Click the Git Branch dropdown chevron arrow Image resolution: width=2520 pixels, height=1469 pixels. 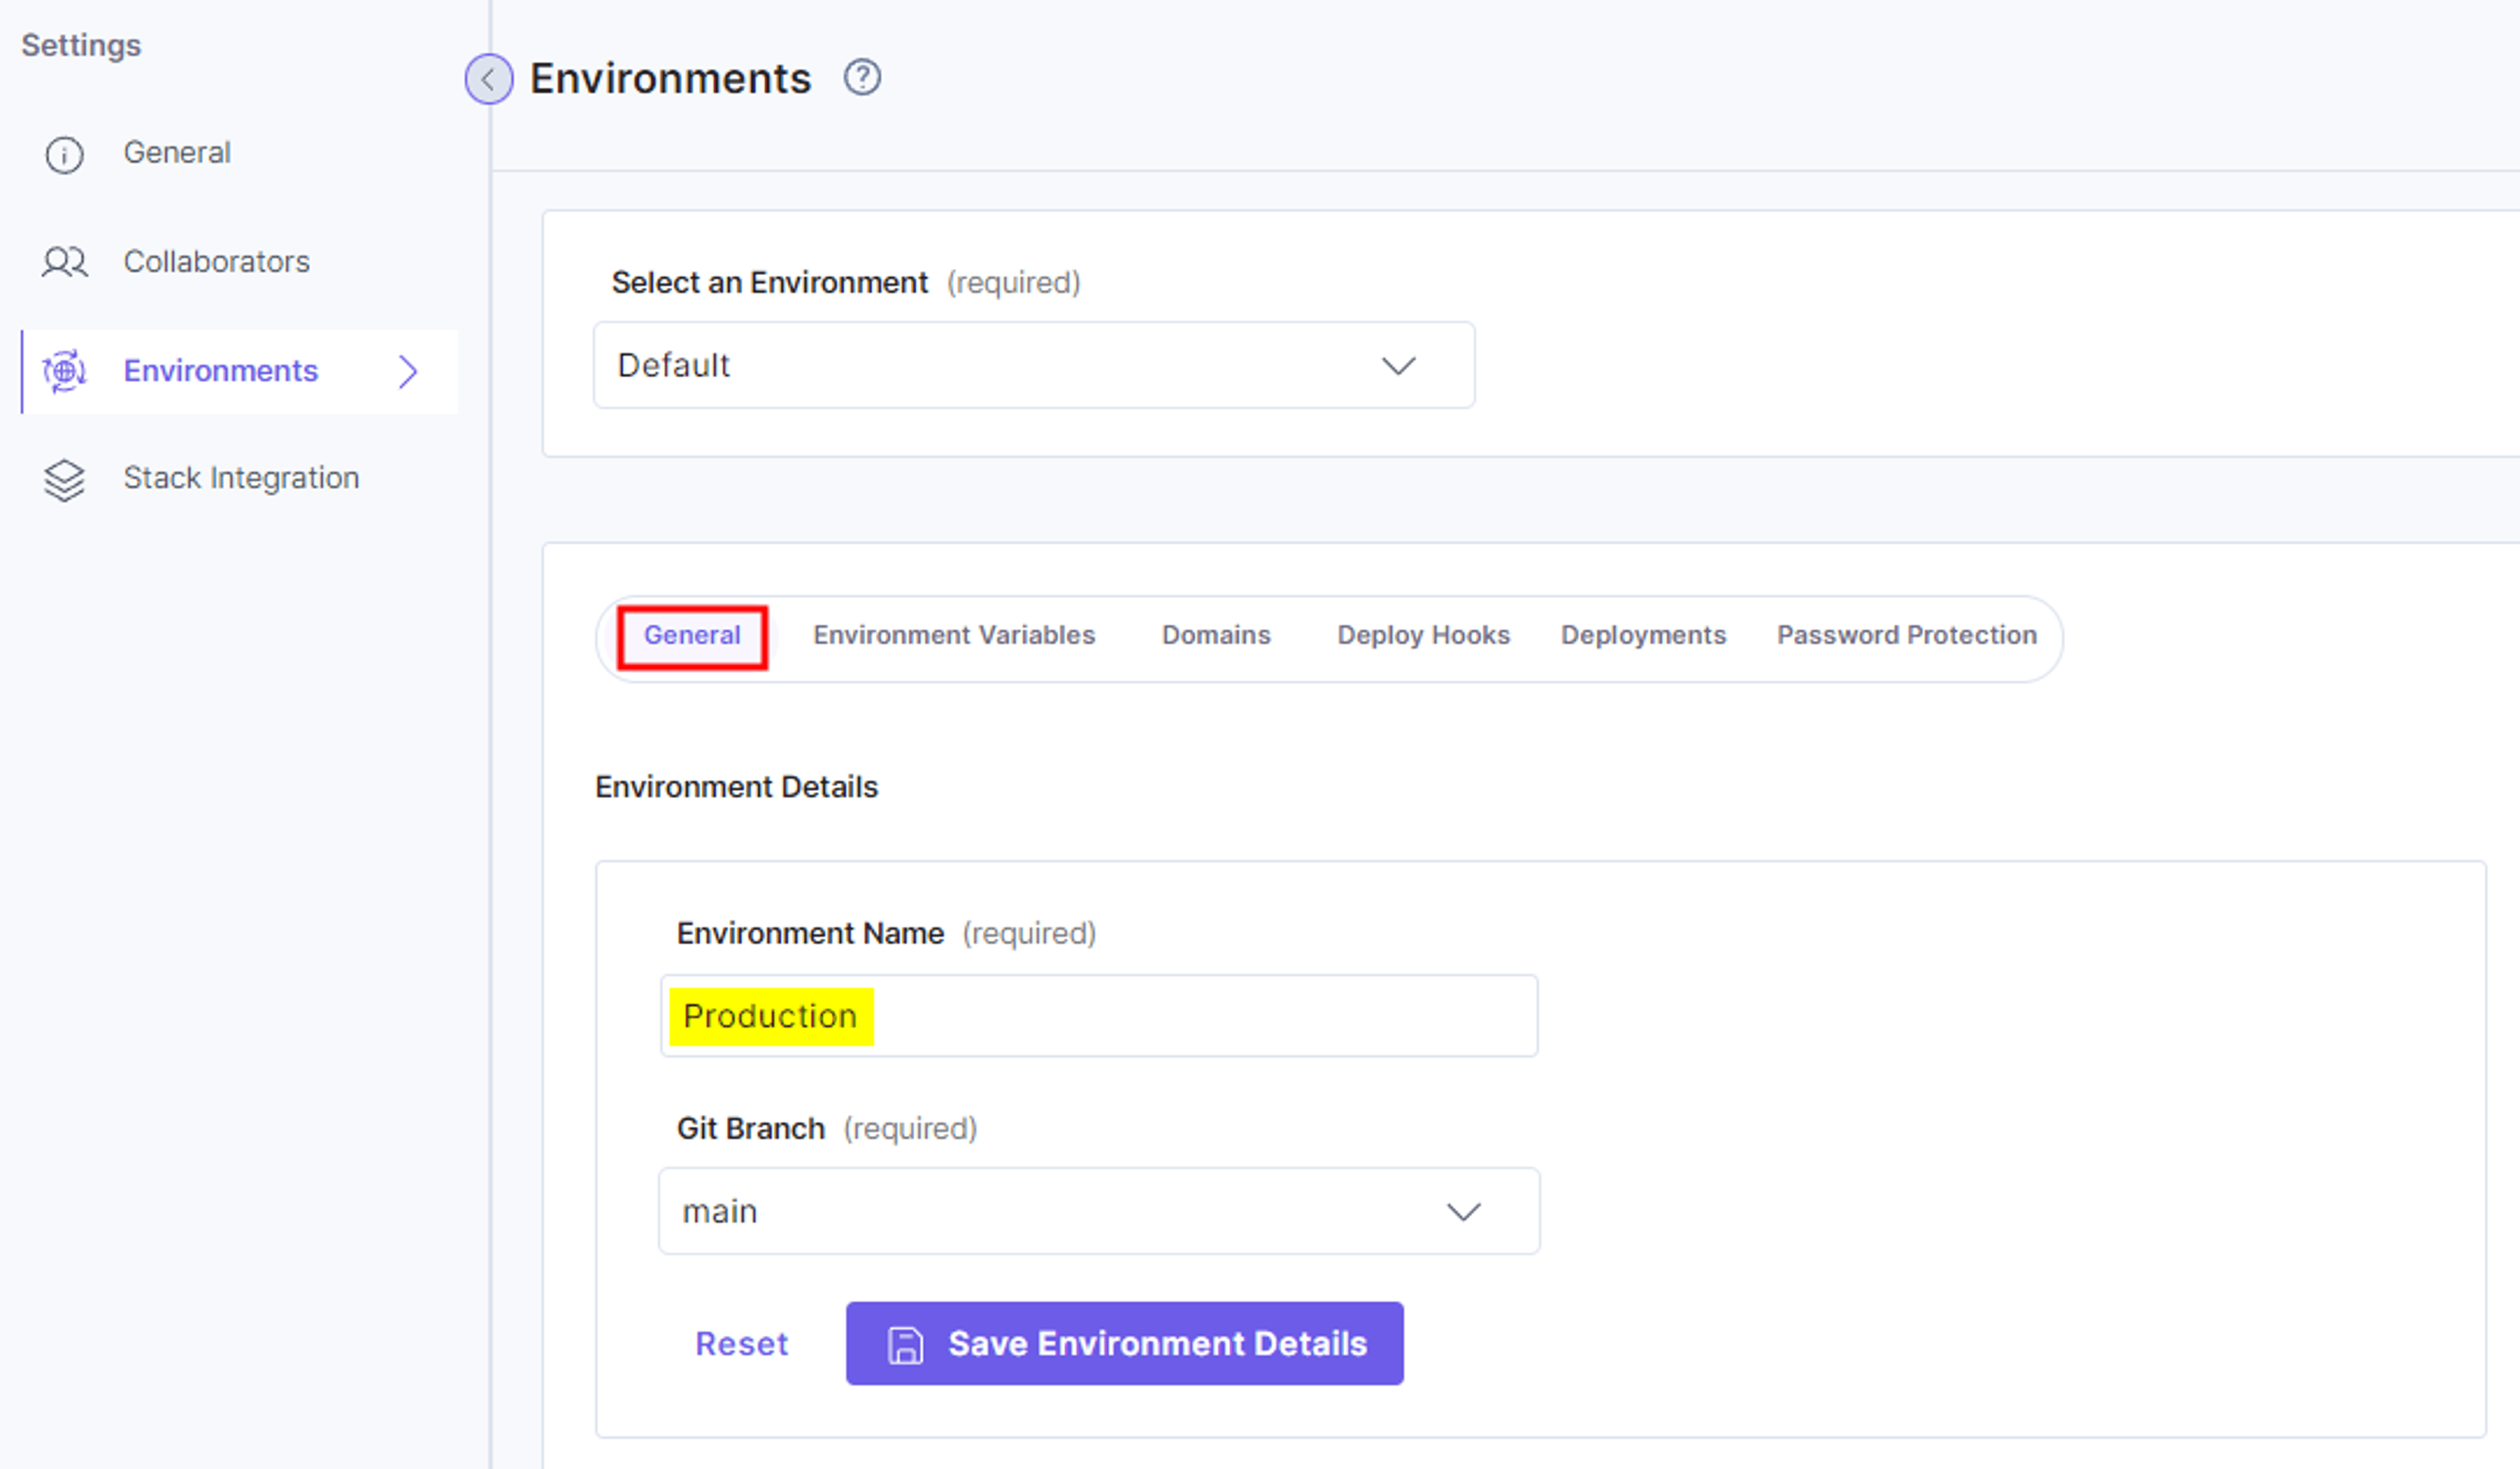1464,1212
